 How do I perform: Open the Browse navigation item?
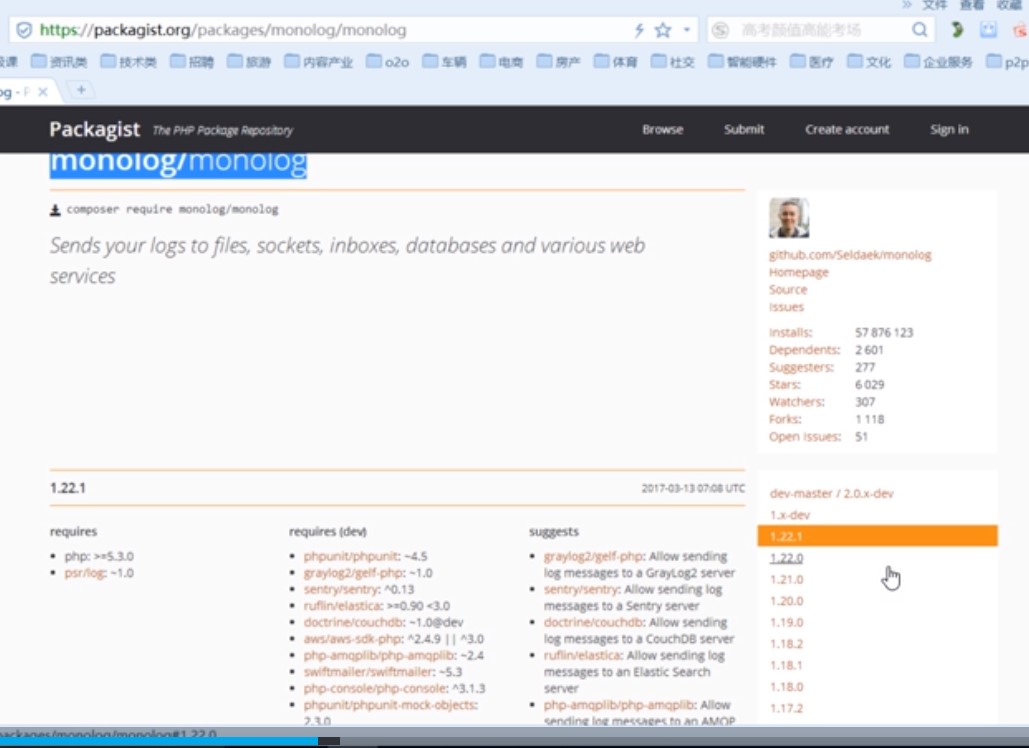663,129
